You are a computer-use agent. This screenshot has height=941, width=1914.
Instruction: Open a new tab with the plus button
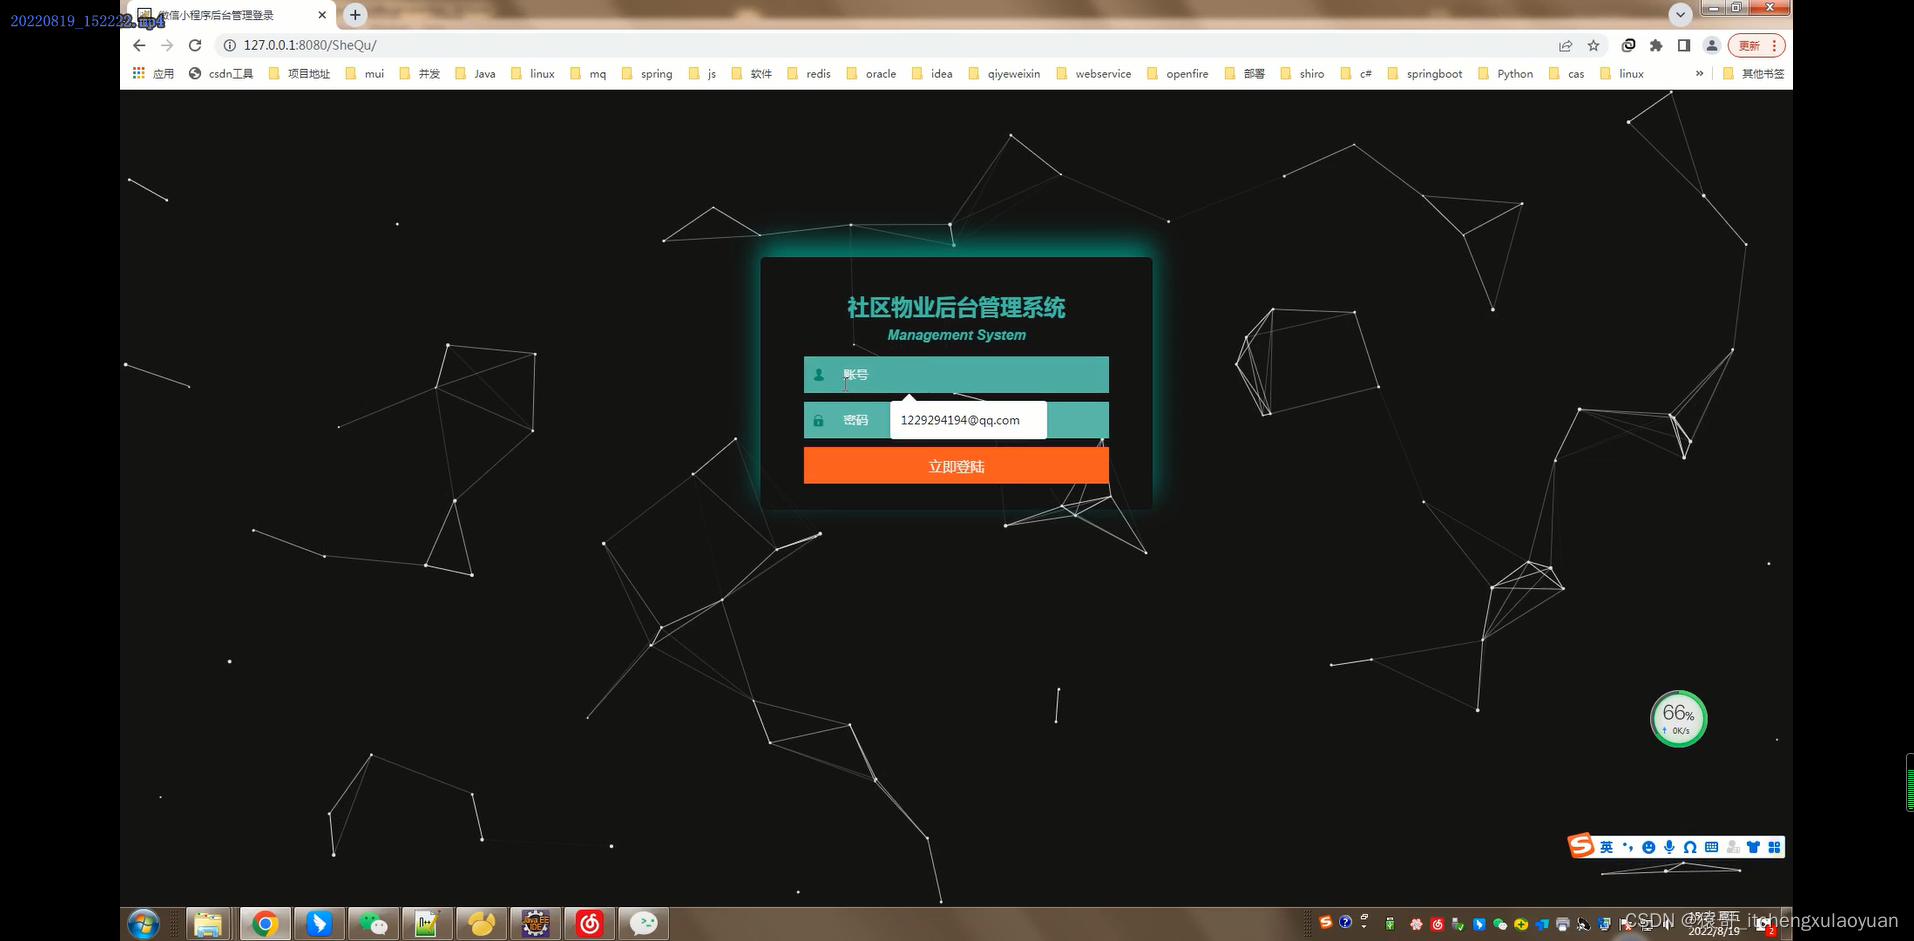(x=355, y=15)
